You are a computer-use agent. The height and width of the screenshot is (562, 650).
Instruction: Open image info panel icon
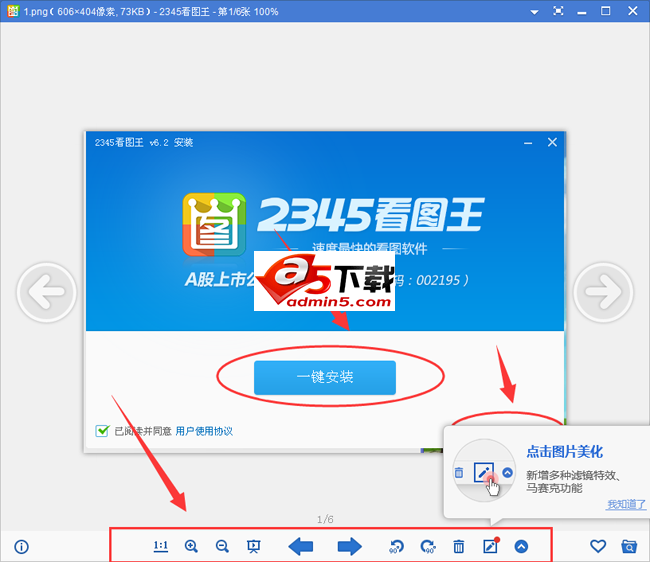coord(22,547)
